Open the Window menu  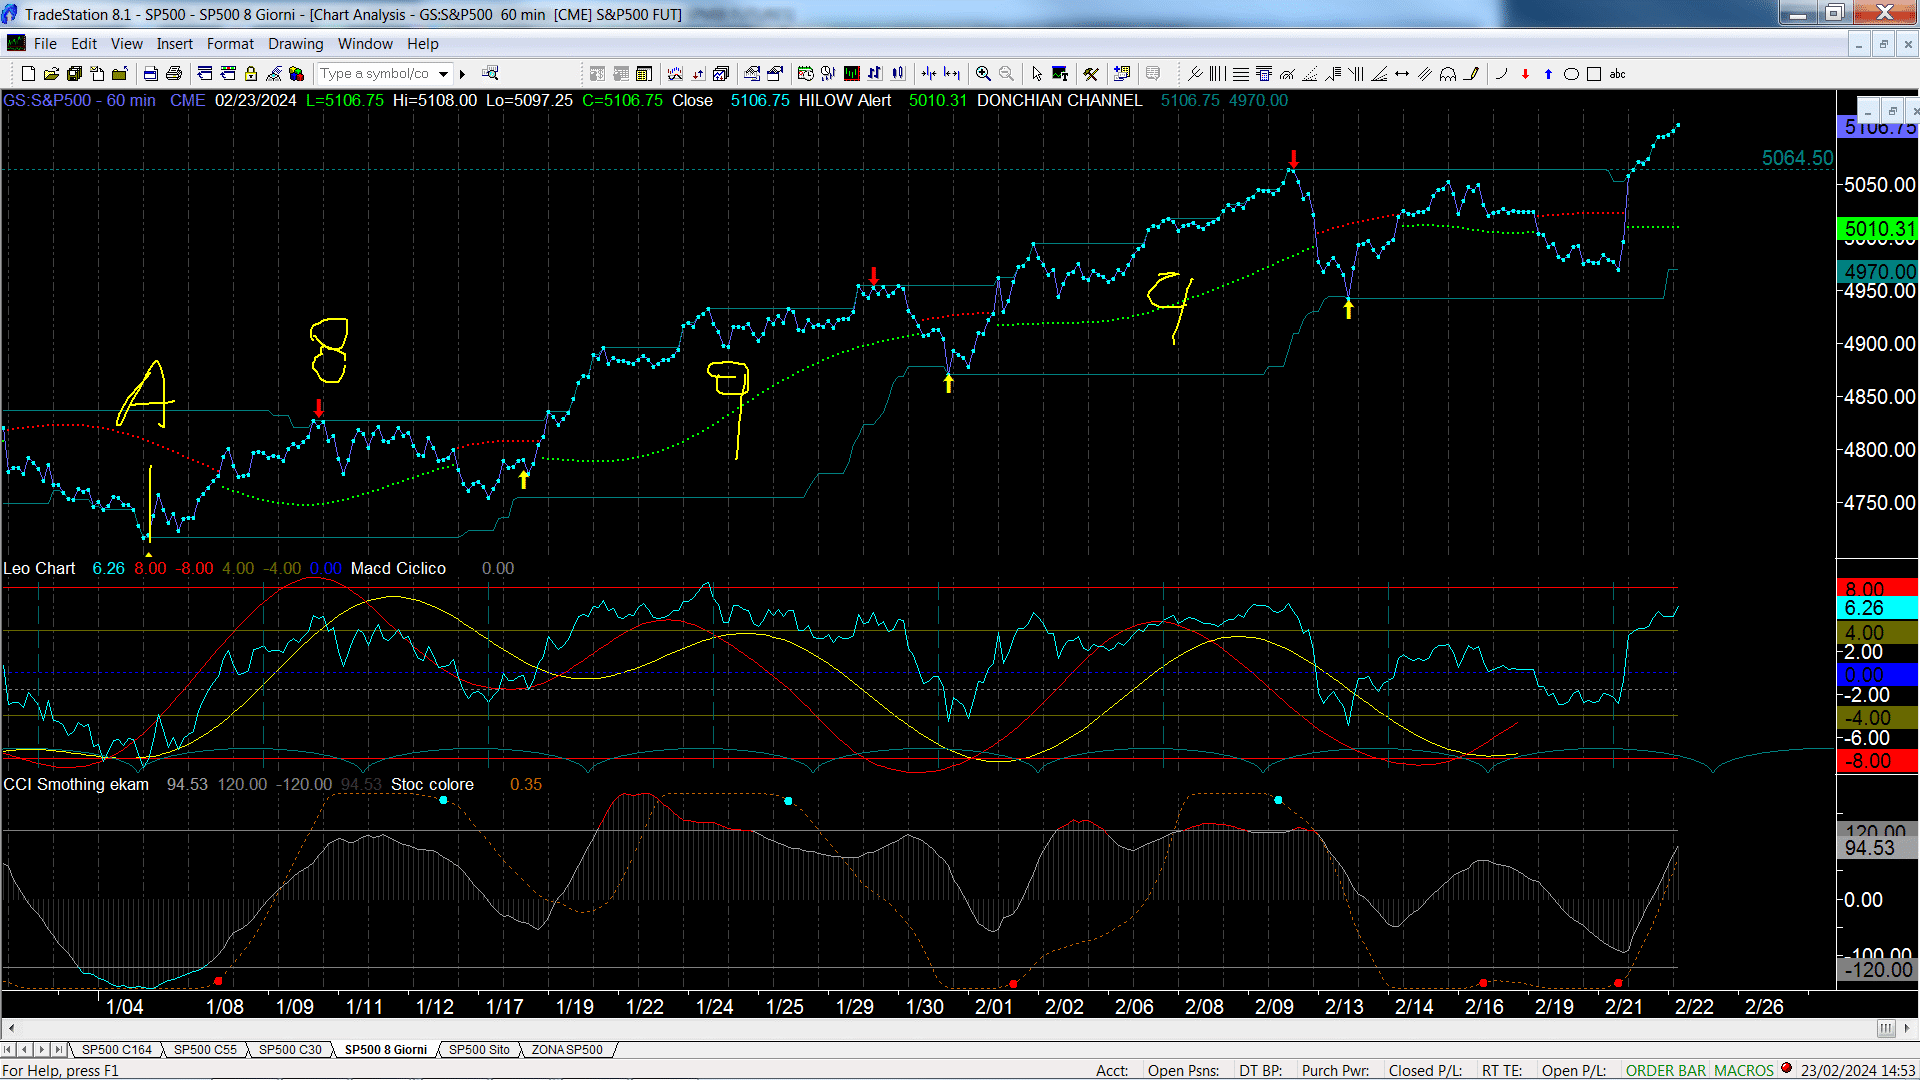(x=365, y=44)
